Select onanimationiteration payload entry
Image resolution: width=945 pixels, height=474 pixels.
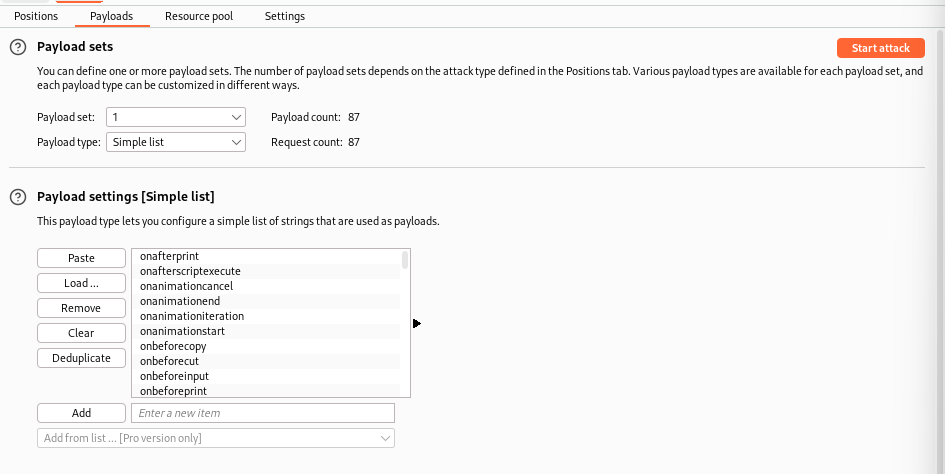click(x=266, y=316)
